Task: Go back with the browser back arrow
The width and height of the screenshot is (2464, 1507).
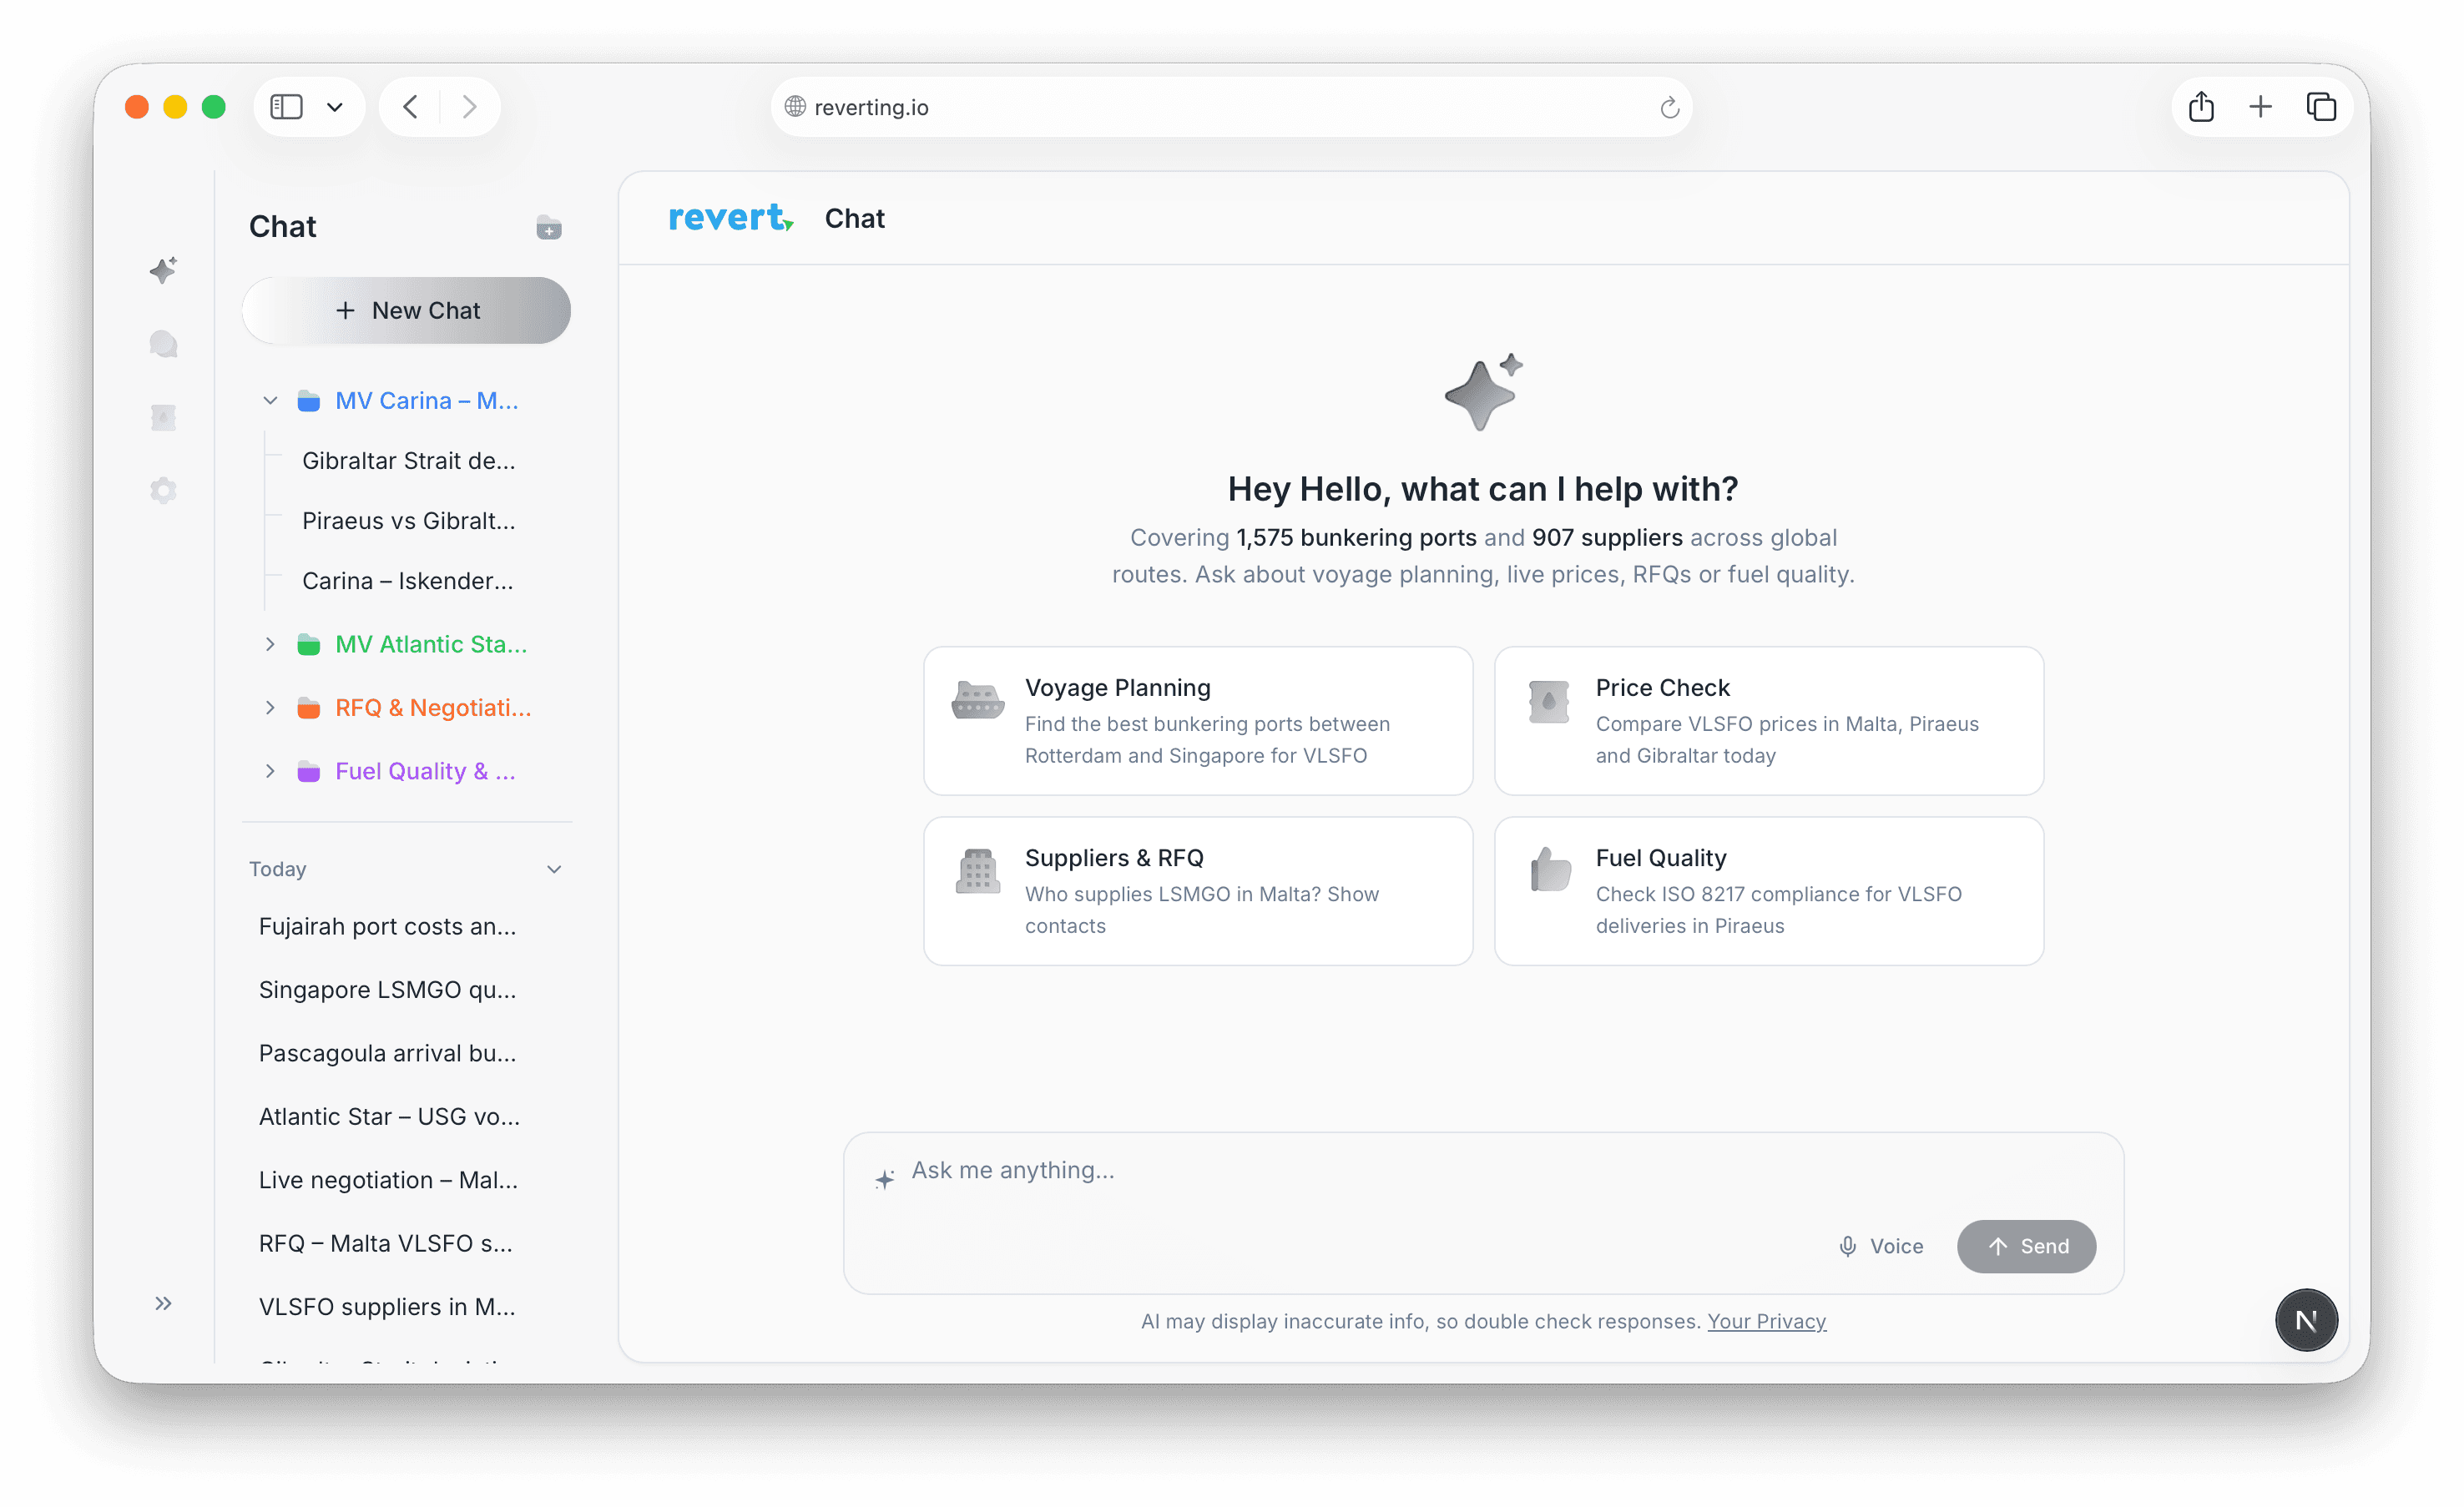Action: point(410,107)
